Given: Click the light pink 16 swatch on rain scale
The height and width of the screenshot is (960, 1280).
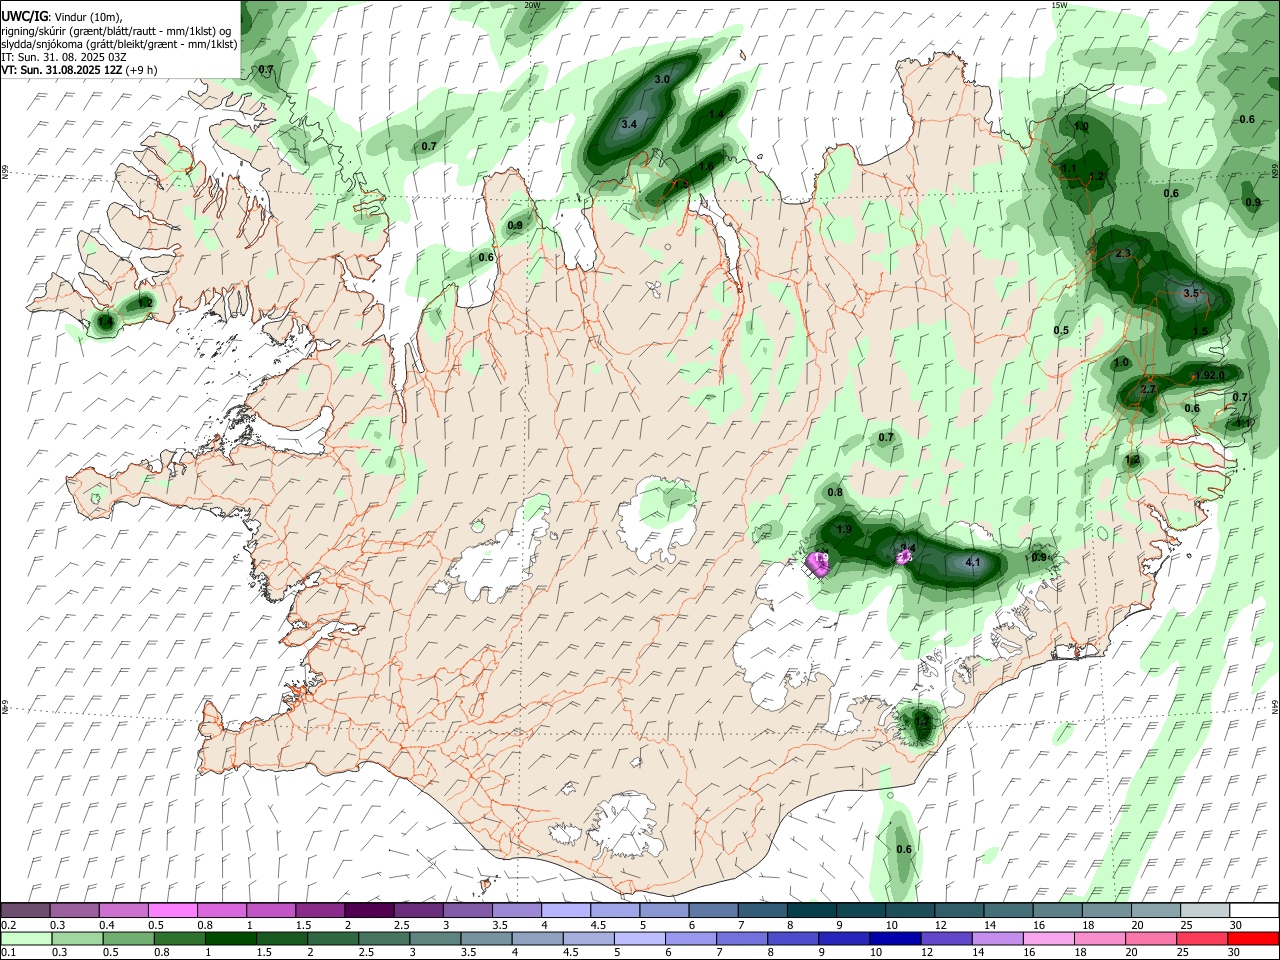Looking at the screenshot, I should click(x=1048, y=939).
